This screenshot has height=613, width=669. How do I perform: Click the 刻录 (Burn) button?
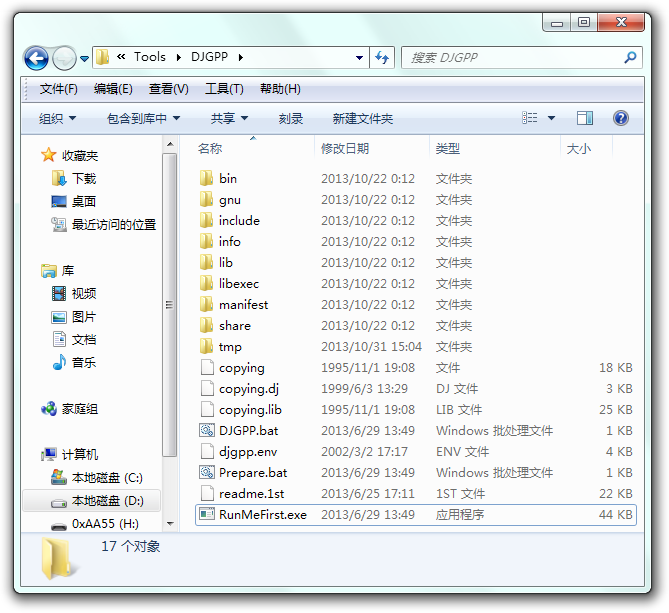291,118
